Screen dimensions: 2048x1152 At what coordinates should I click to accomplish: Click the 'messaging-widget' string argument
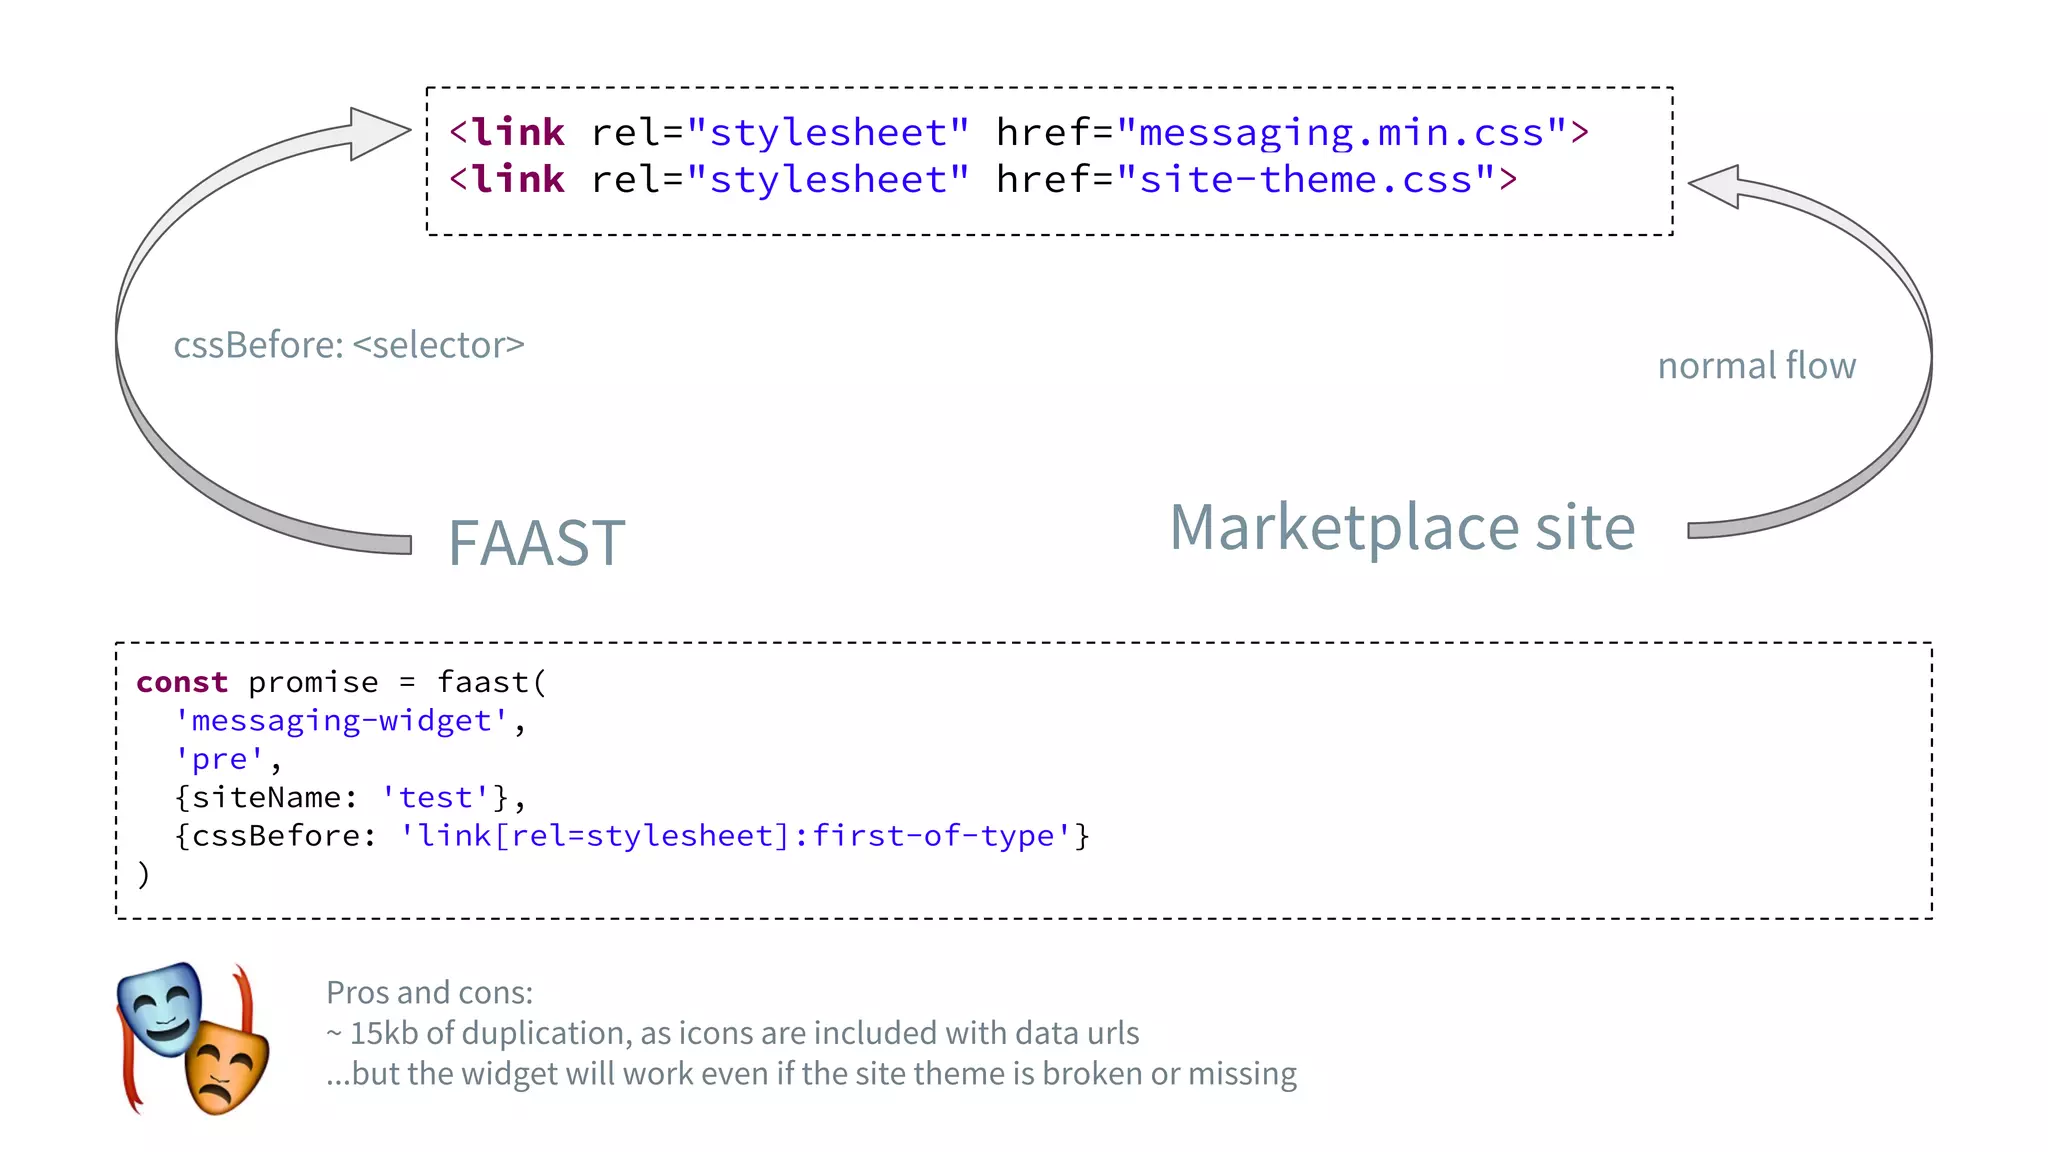[x=341, y=721]
